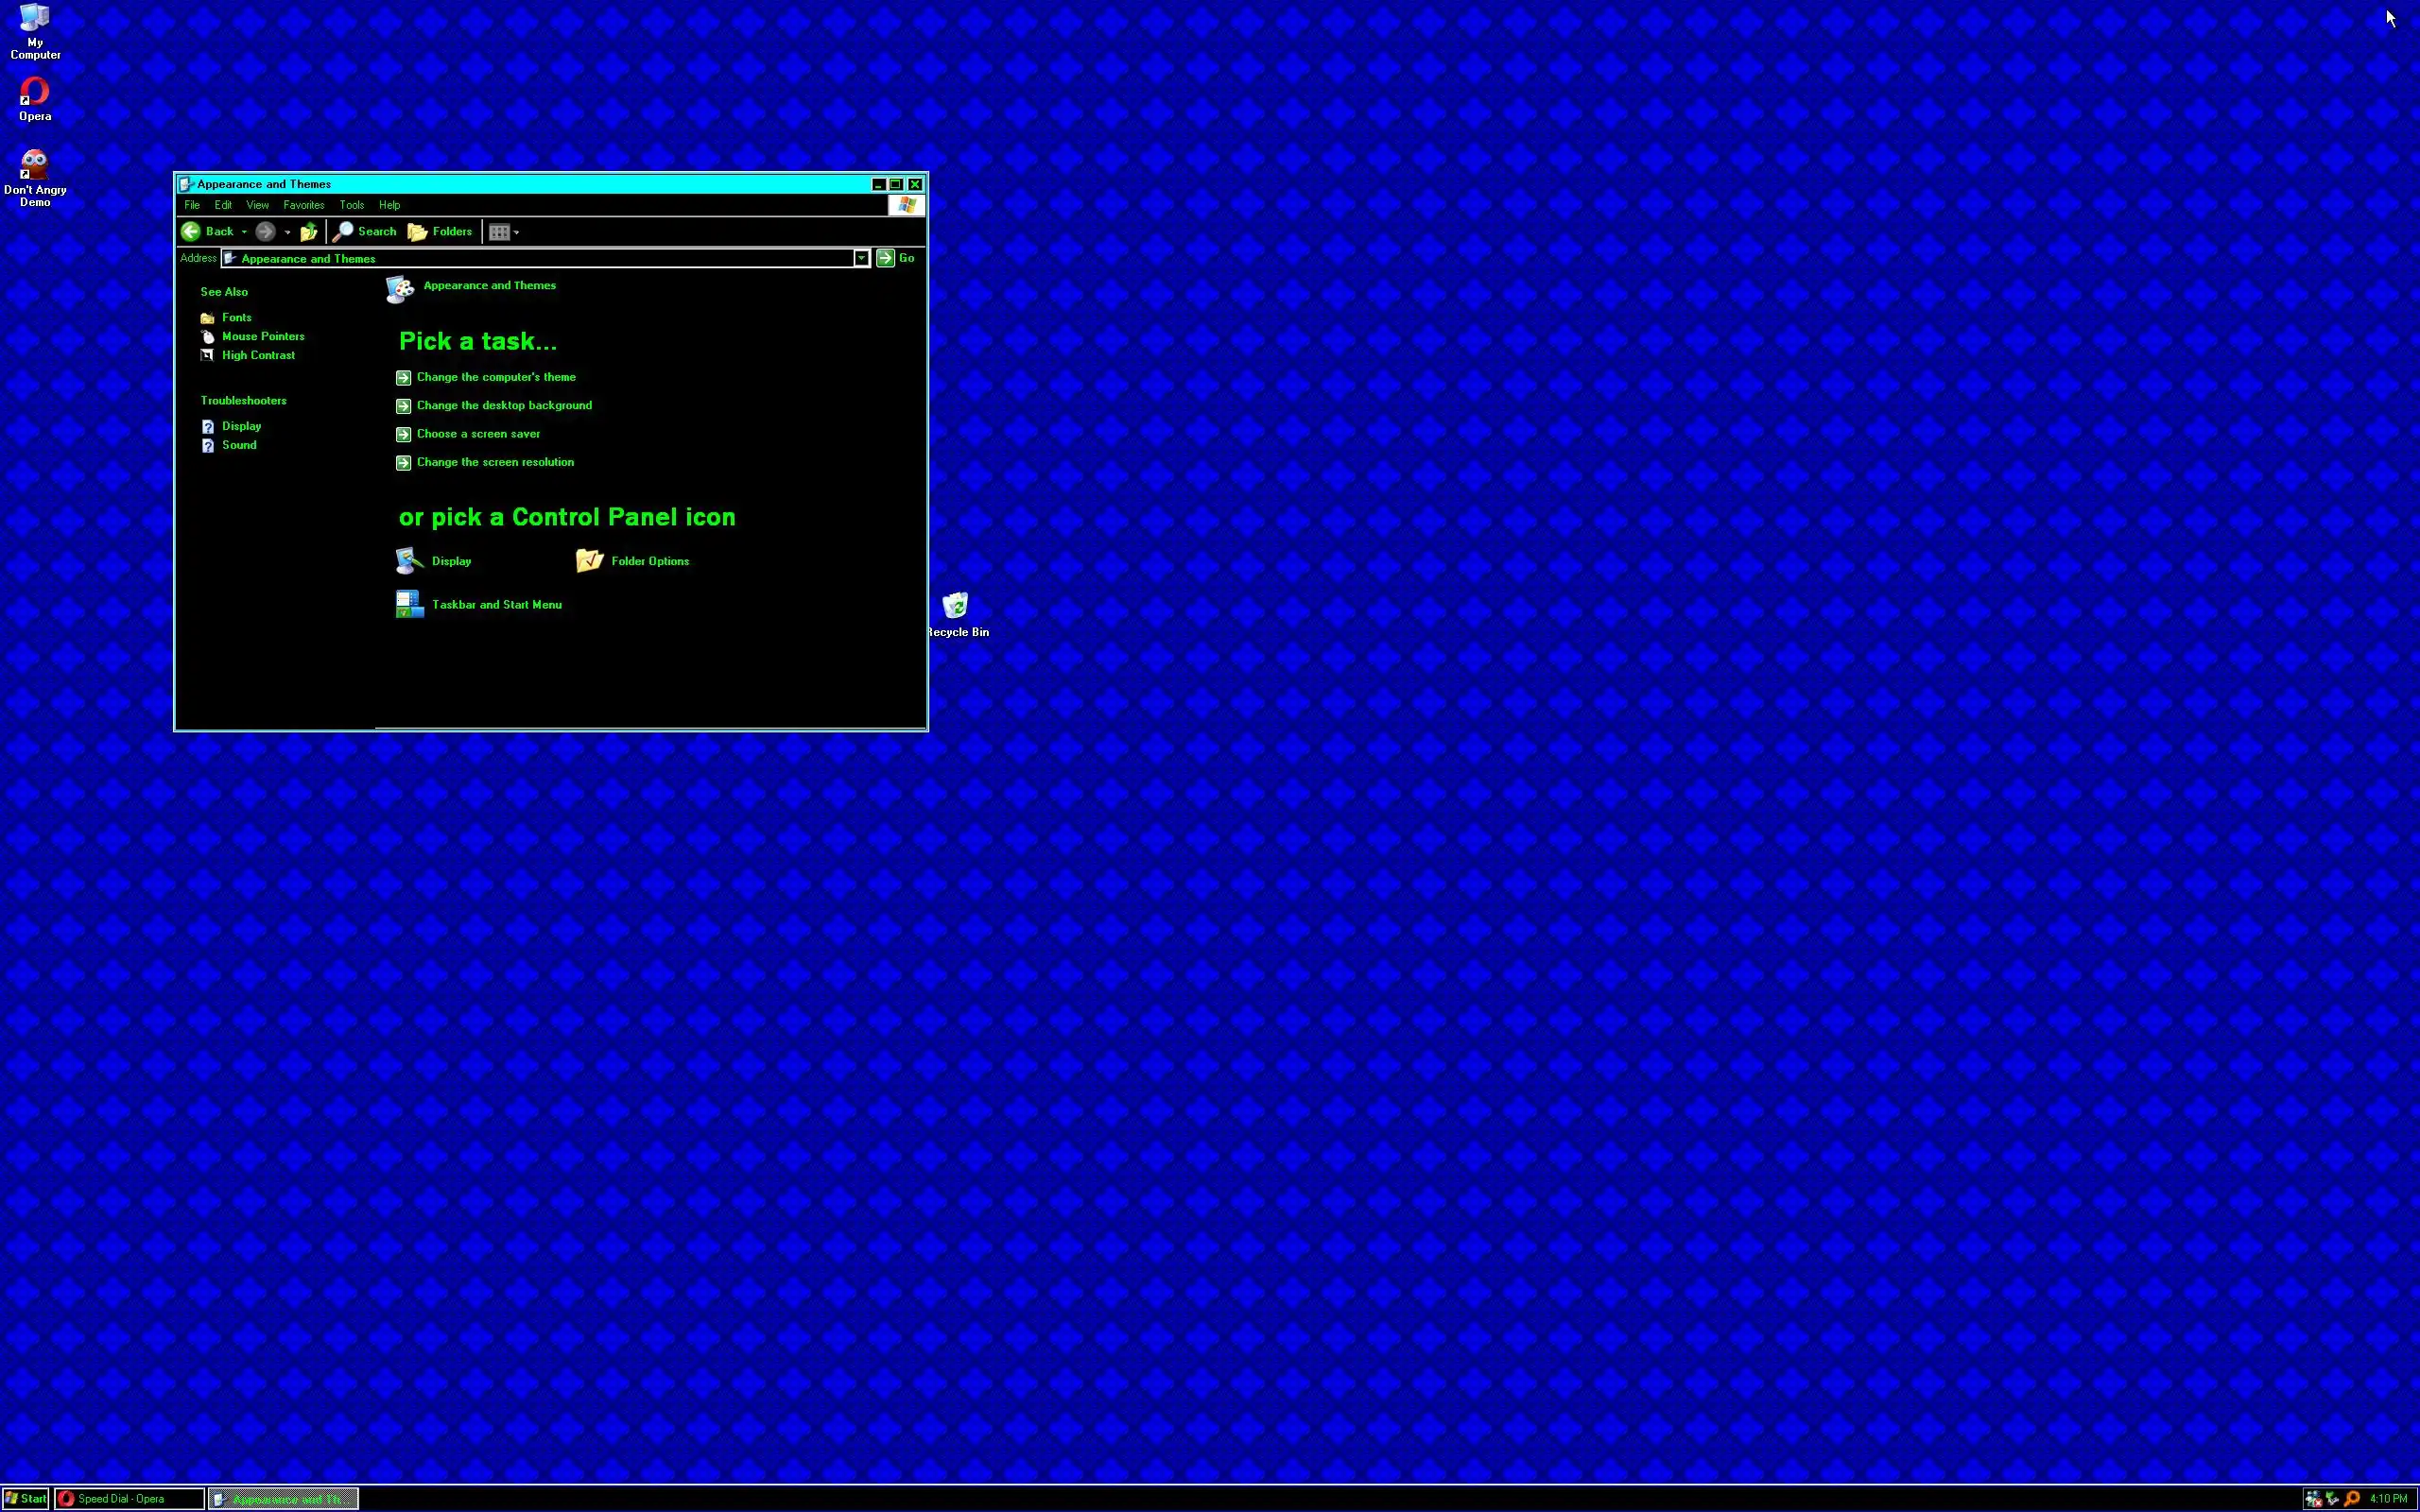
Task: Click Choose a screen saver link
Action: tap(478, 434)
